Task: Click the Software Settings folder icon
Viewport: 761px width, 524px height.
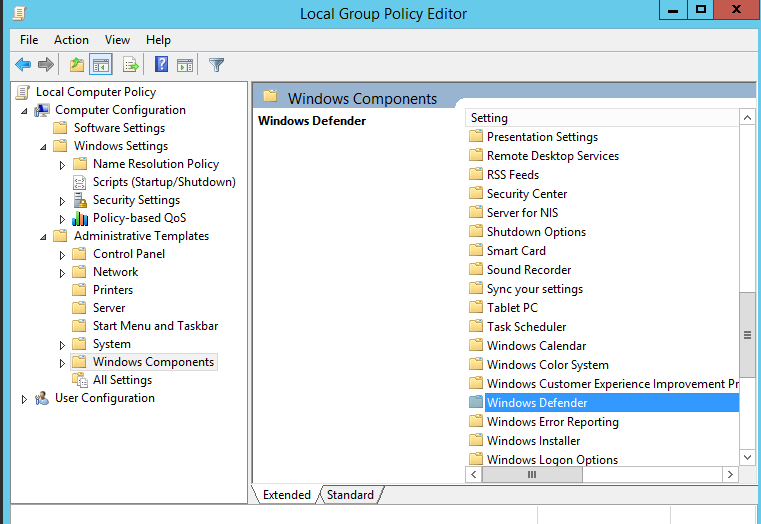Action: tap(60, 128)
